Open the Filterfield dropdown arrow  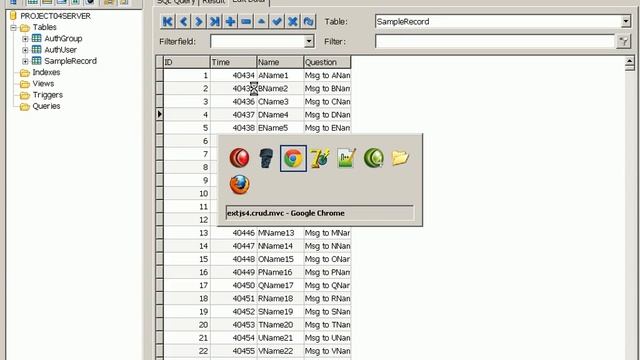point(309,41)
